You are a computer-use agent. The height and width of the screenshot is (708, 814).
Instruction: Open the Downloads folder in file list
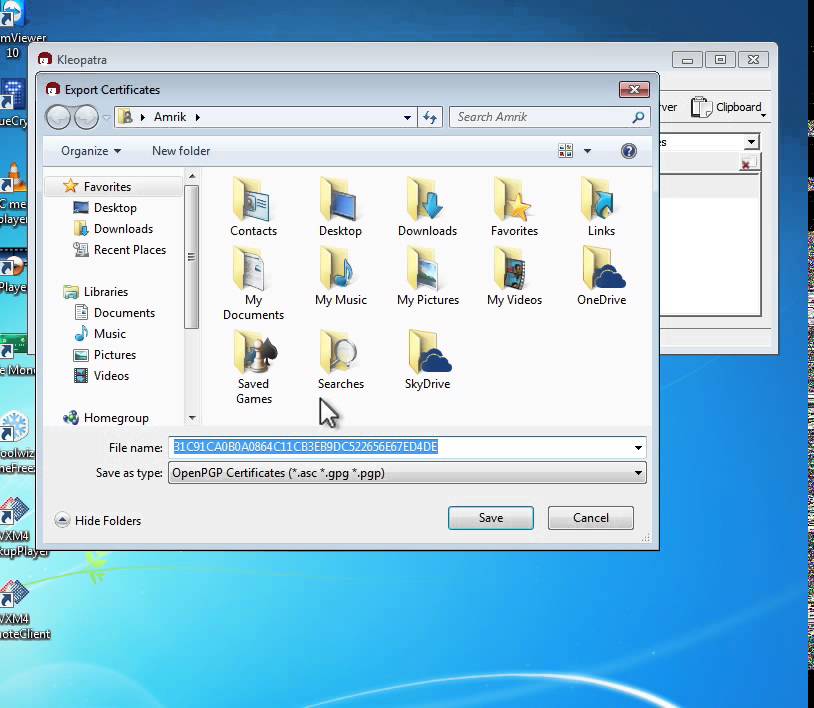pyautogui.click(x=427, y=207)
